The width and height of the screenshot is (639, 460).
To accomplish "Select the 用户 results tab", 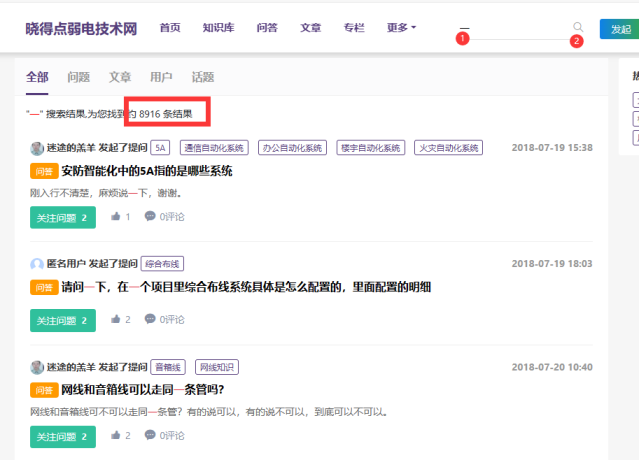I will click(x=161, y=77).
